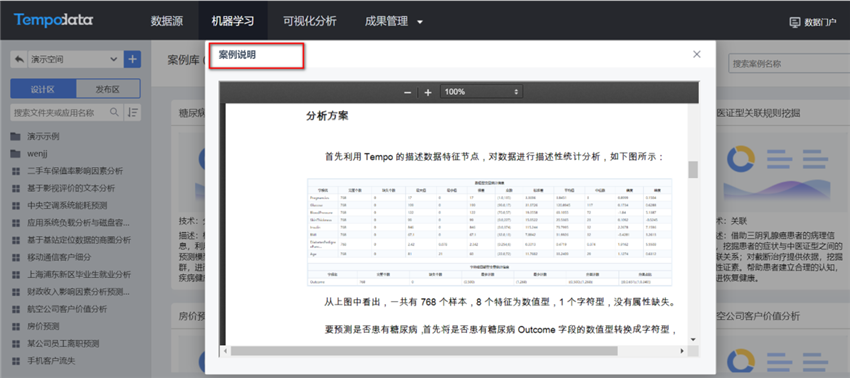
Task: Click the blue plus add button
Action: [132, 59]
